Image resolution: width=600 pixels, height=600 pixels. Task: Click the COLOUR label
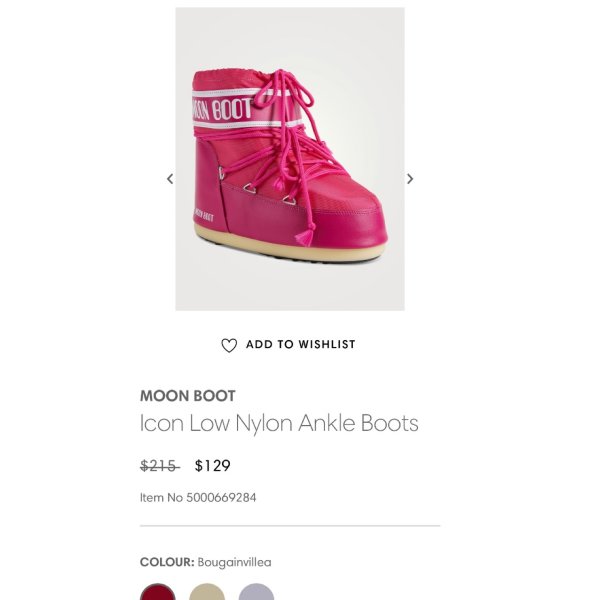tap(167, 562)
